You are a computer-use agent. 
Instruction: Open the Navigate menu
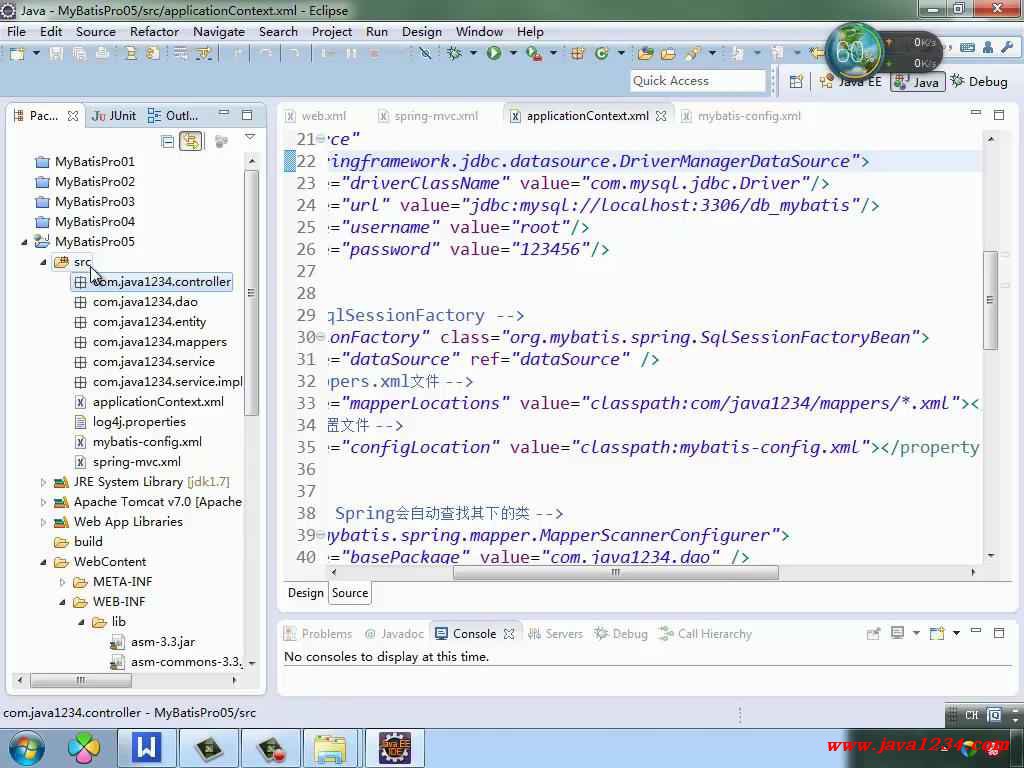(x=219, y=31)
